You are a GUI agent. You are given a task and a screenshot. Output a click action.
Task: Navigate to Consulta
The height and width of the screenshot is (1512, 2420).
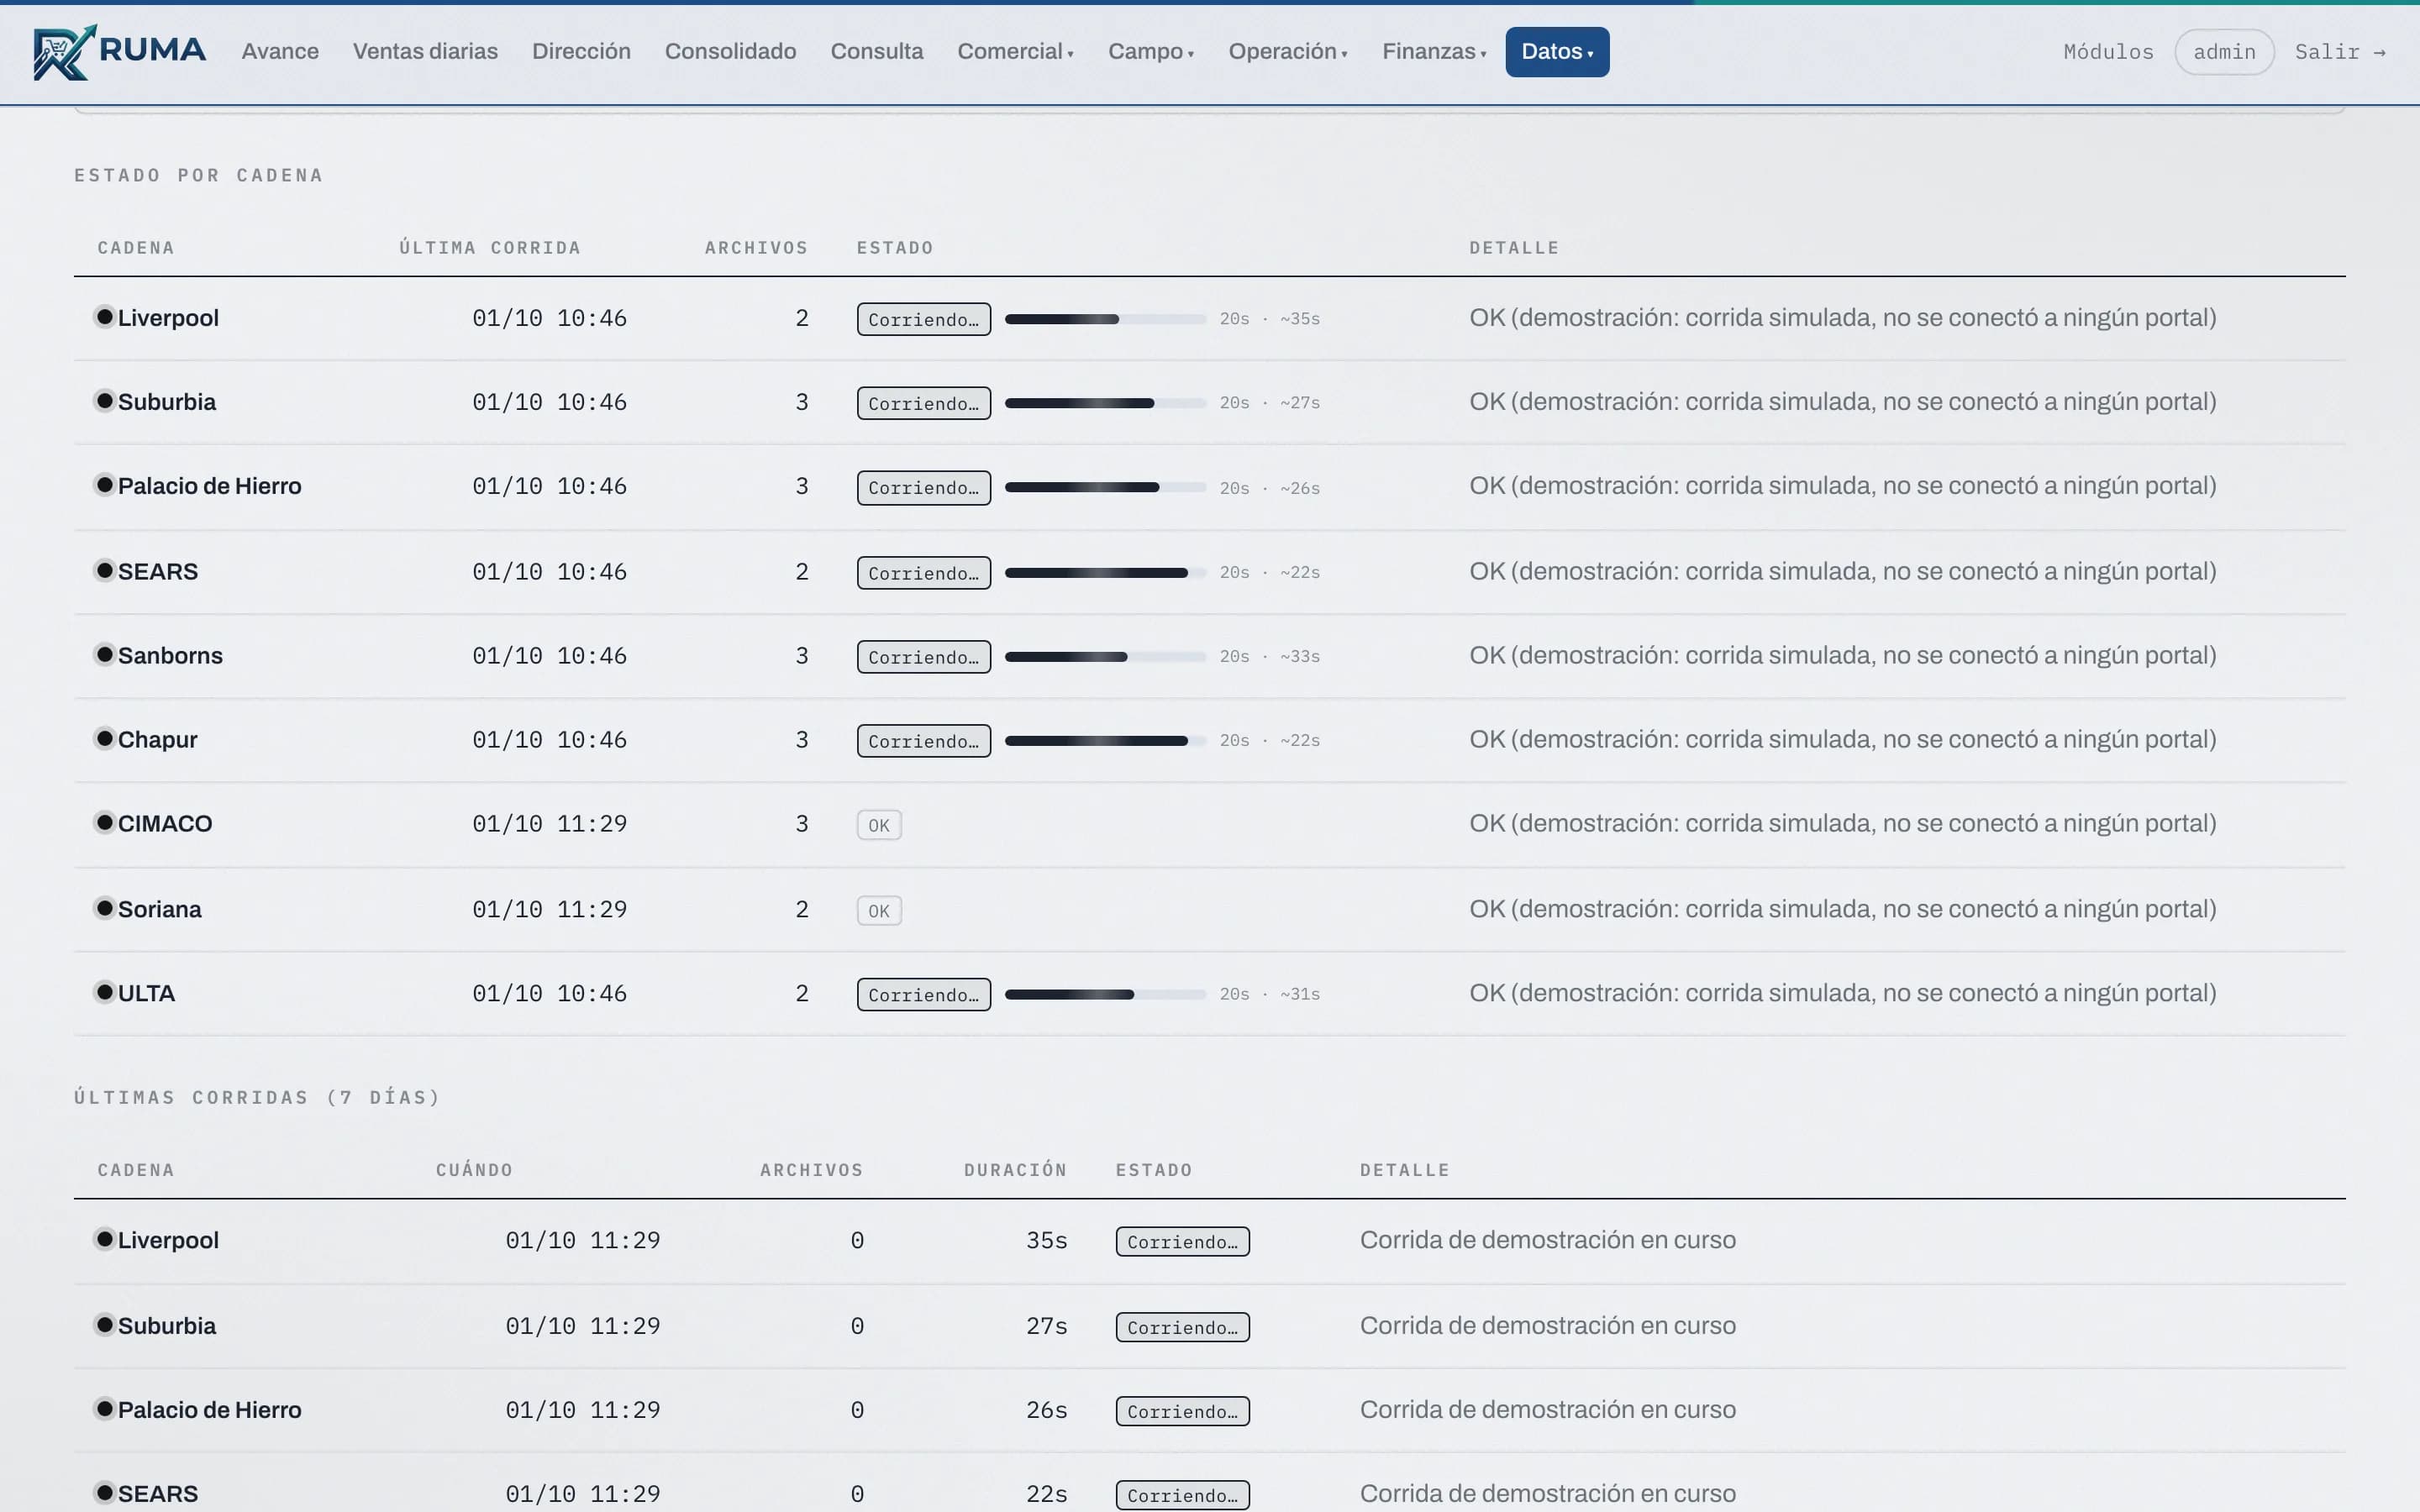(x=876, y=52)
